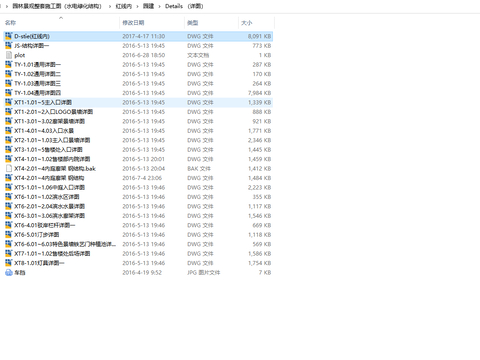Click the XT6-2.01~2.04 DWG file icon
The width and height of the screenshot is (480, 360).
(9, 206)
